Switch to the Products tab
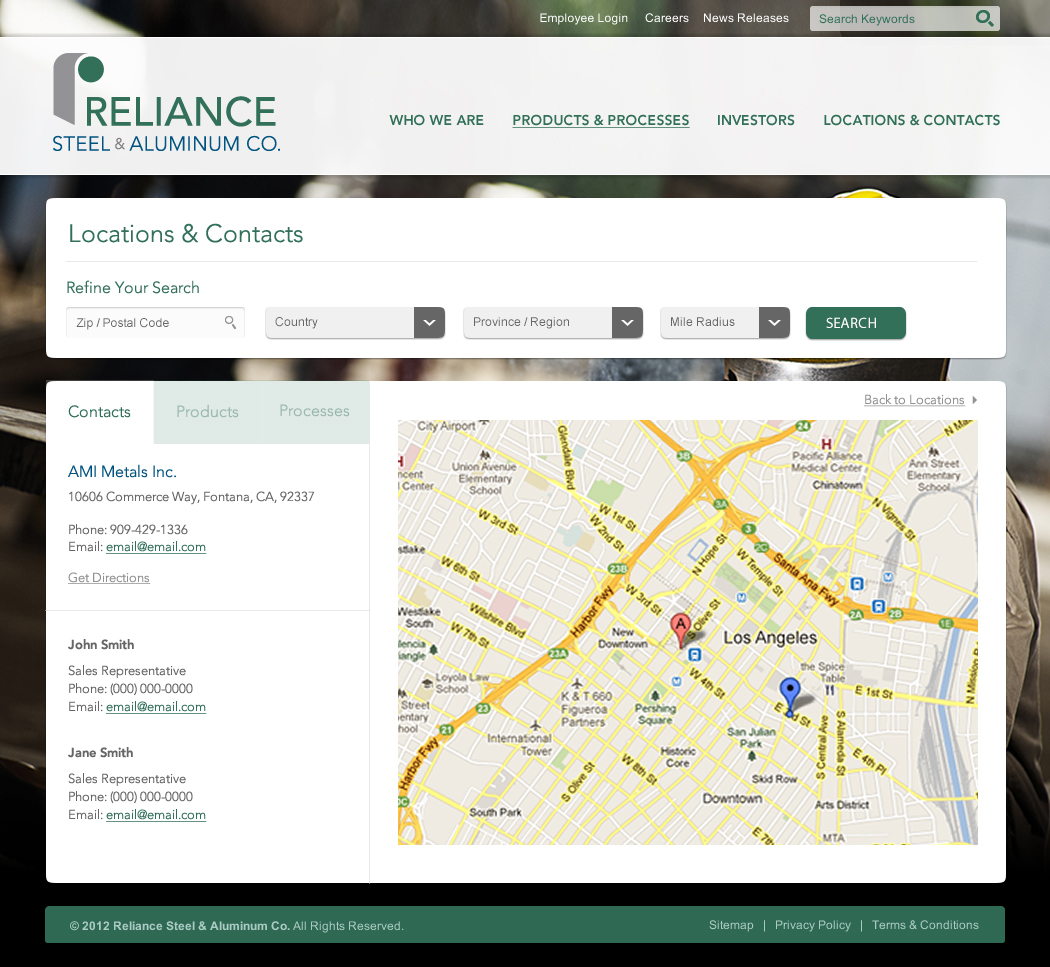This screenshot has height=967, width=1050. click(208, 412)
